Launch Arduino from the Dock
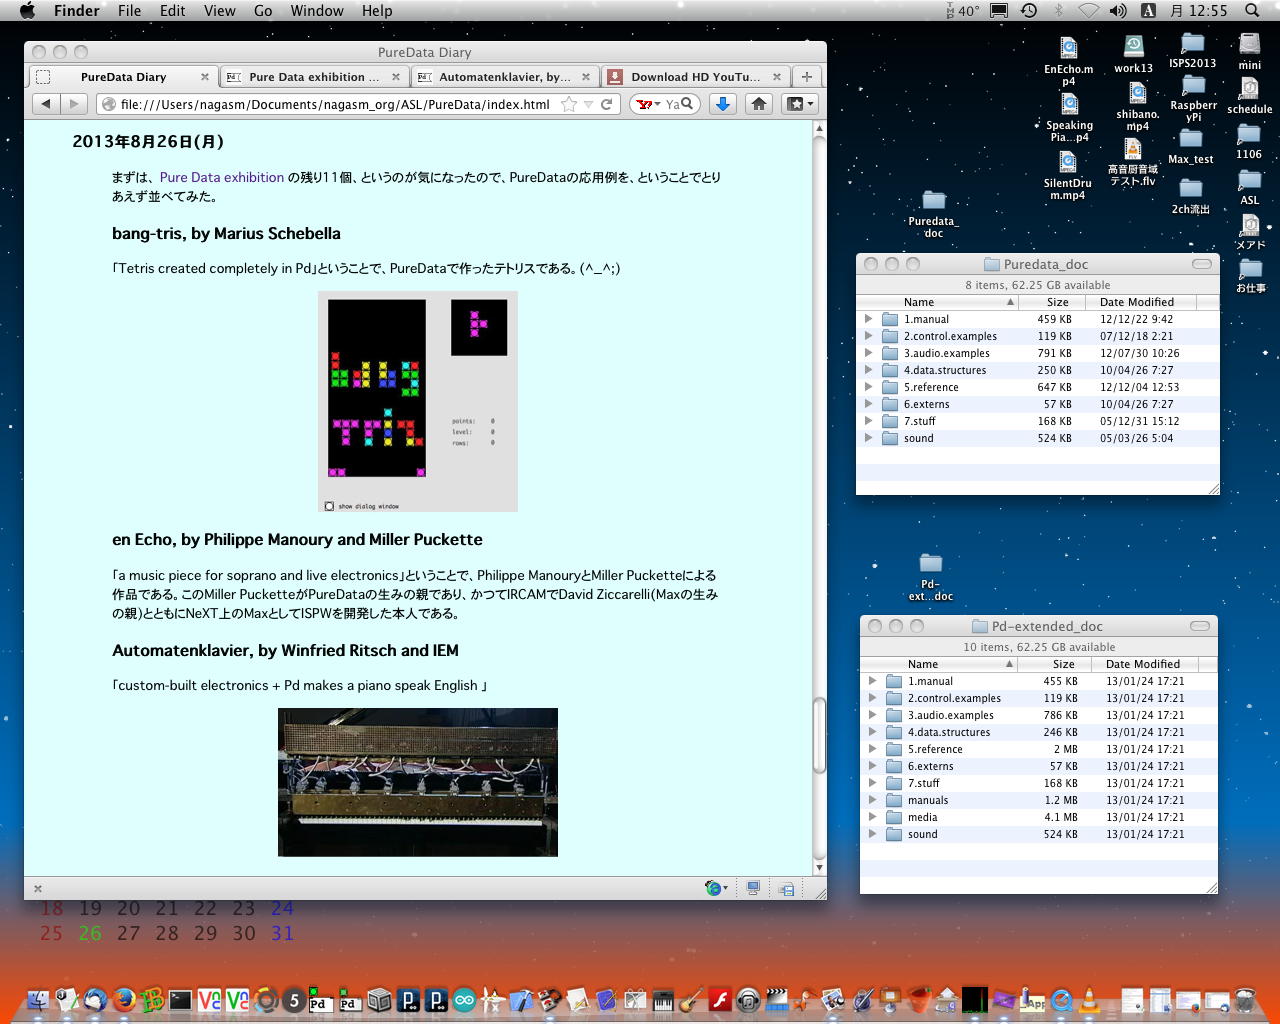This screenshot has width=1280, height=1024. tap(464, 999)
